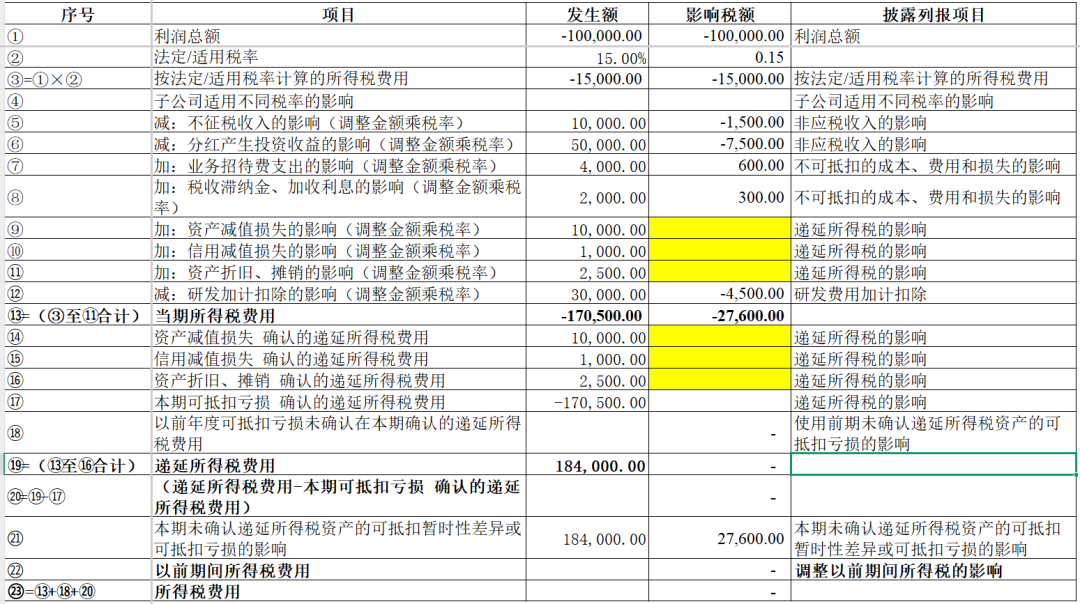
Task: Click the 使用前期未确认递延所得税资产的可抵扣亏损的影响 cell
Action: coord(933,433)
